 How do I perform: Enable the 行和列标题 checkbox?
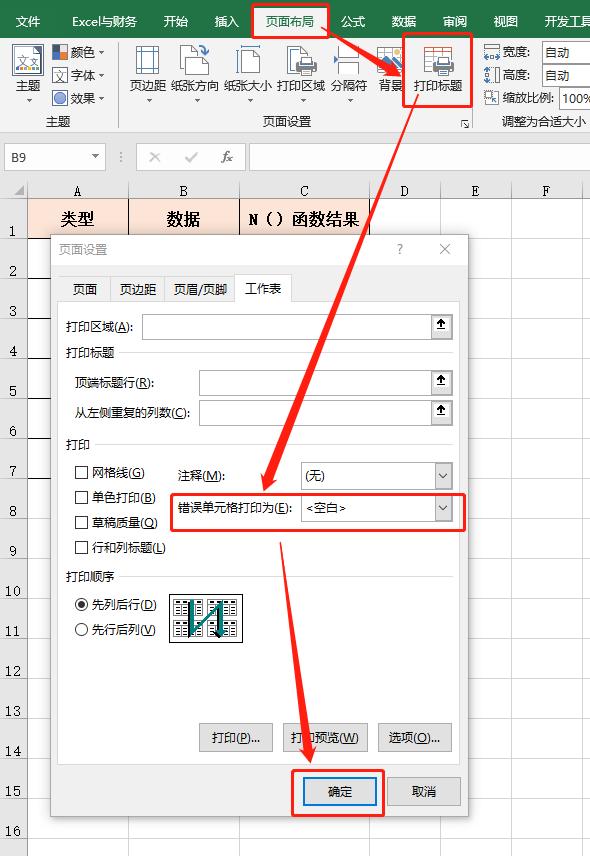[81, 547]
